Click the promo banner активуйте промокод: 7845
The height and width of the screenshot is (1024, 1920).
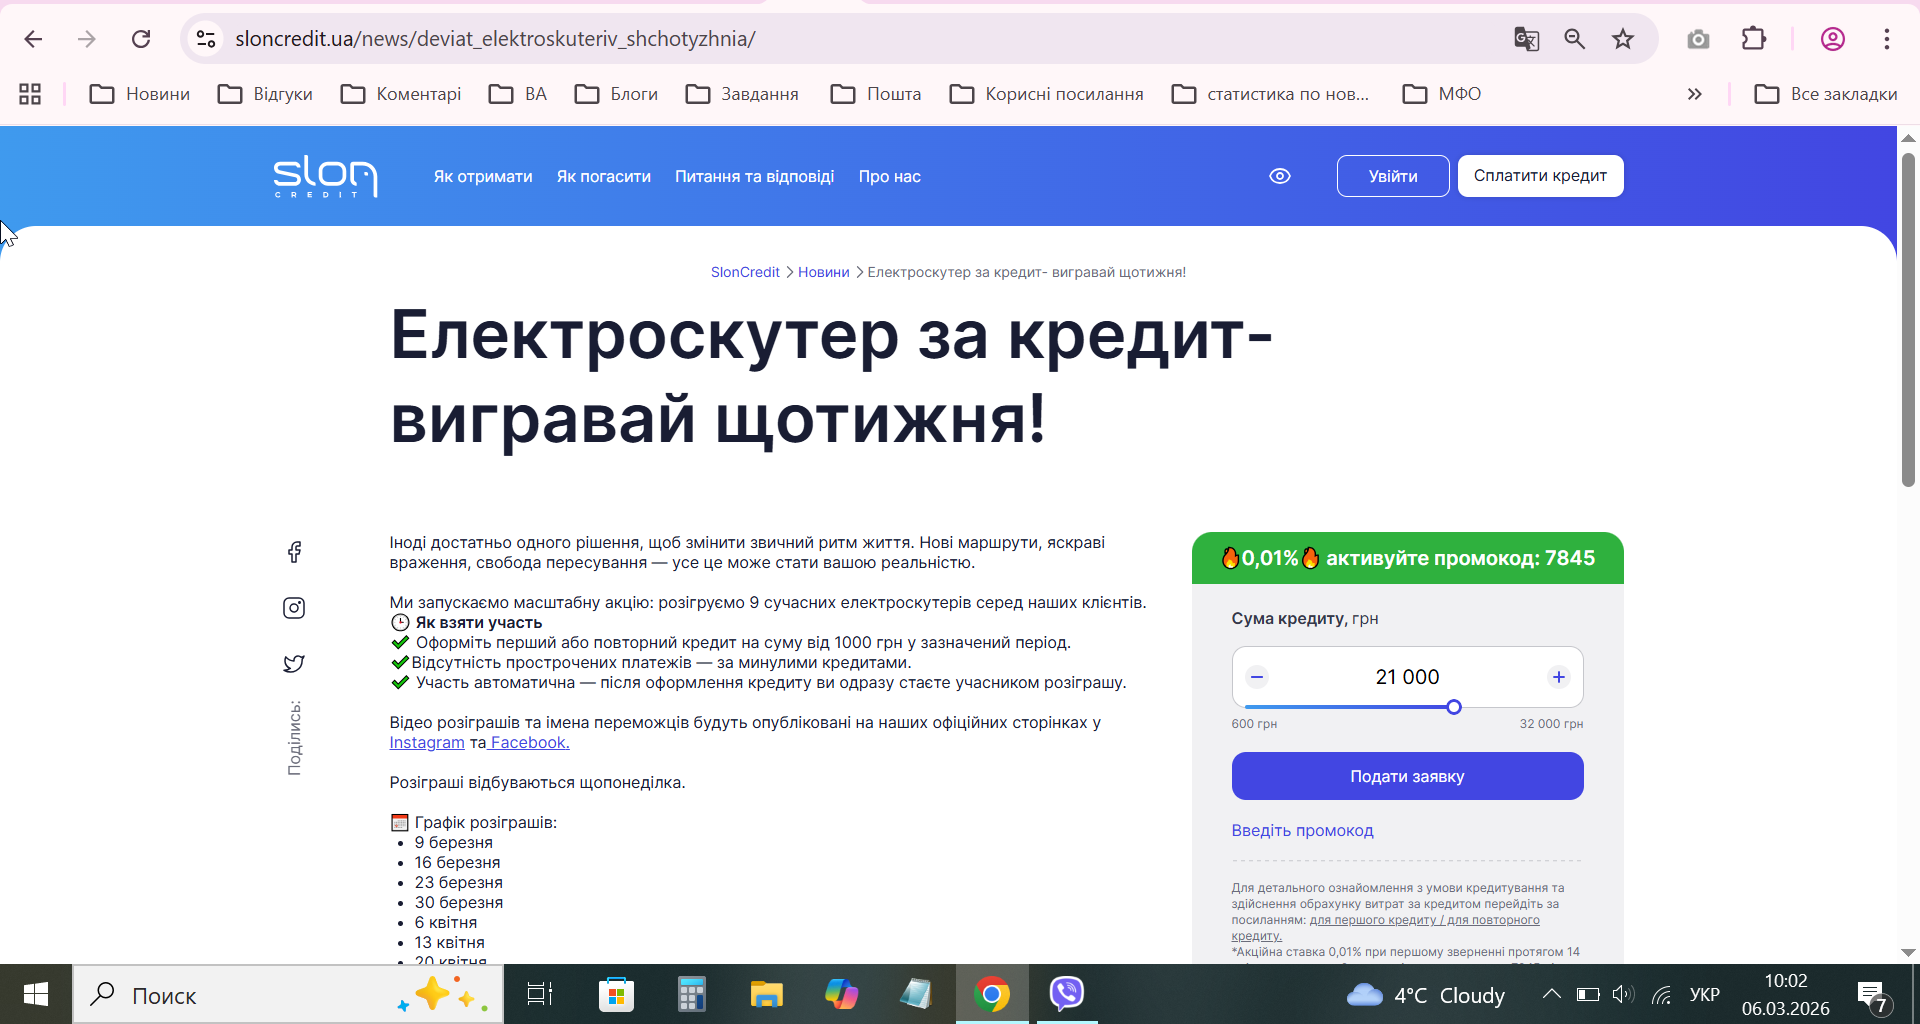(1407, 558)
